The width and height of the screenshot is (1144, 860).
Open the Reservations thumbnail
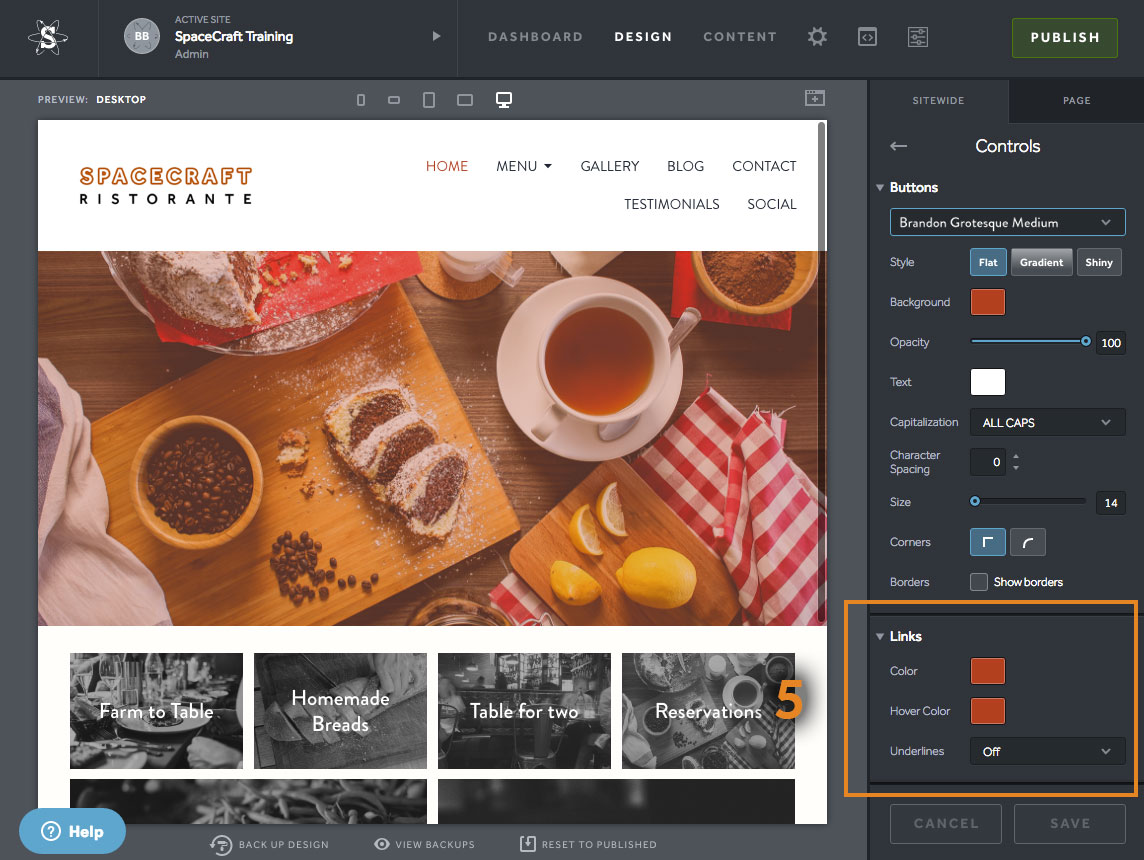tap(708, 711)
